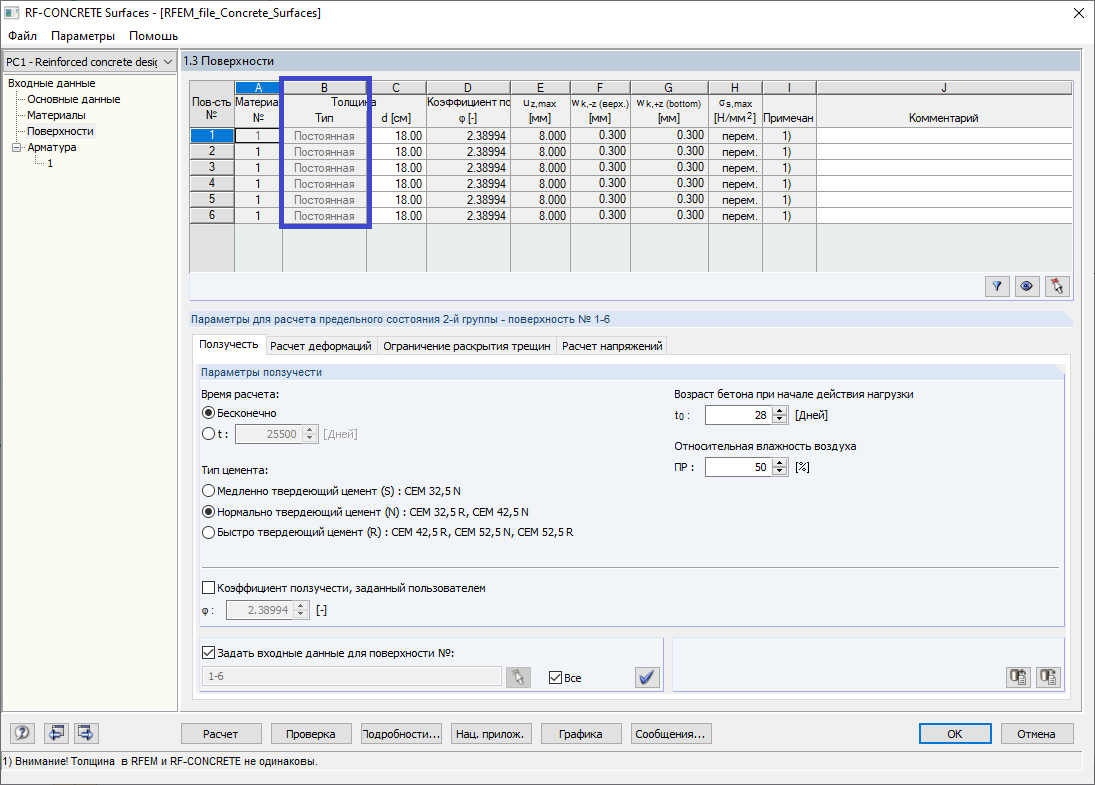The width and height of the screenshot is (1095, 785).
Task: Decrease t0 concrete age spinner down
Action: 780,419
